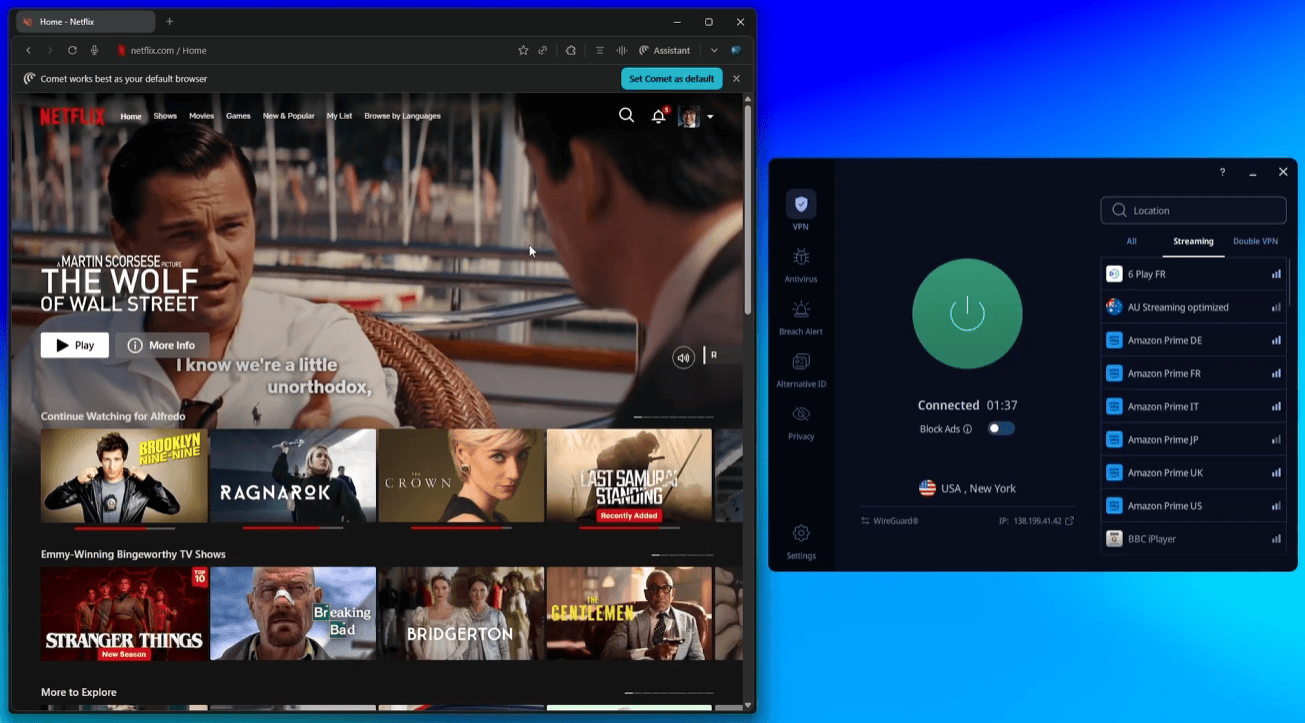This screenshot has width=1305, height=723.
Task: Open Browse by Languages menu
Action: click(x=402, y=116)
